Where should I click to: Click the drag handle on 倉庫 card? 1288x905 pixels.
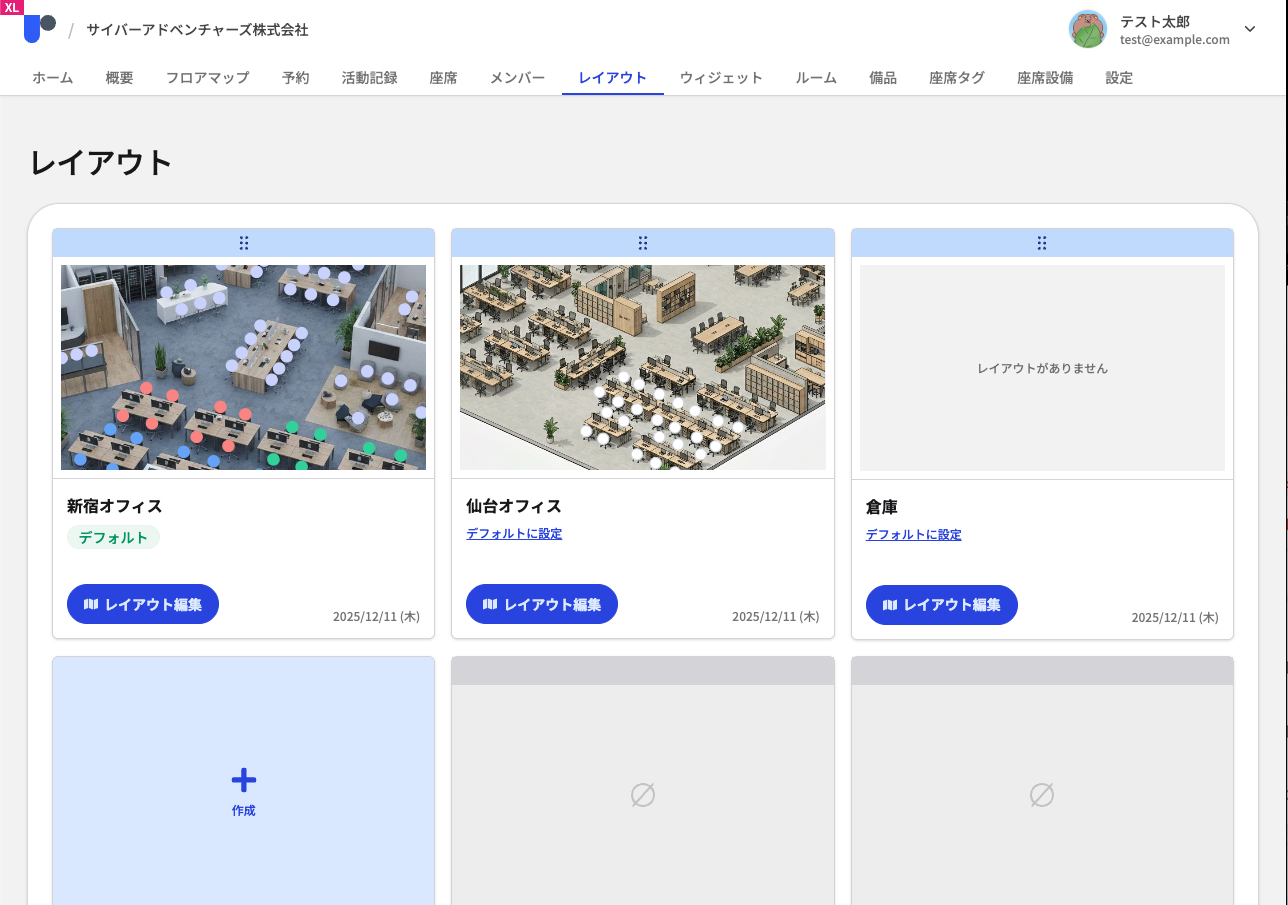tap(1042, 243)
